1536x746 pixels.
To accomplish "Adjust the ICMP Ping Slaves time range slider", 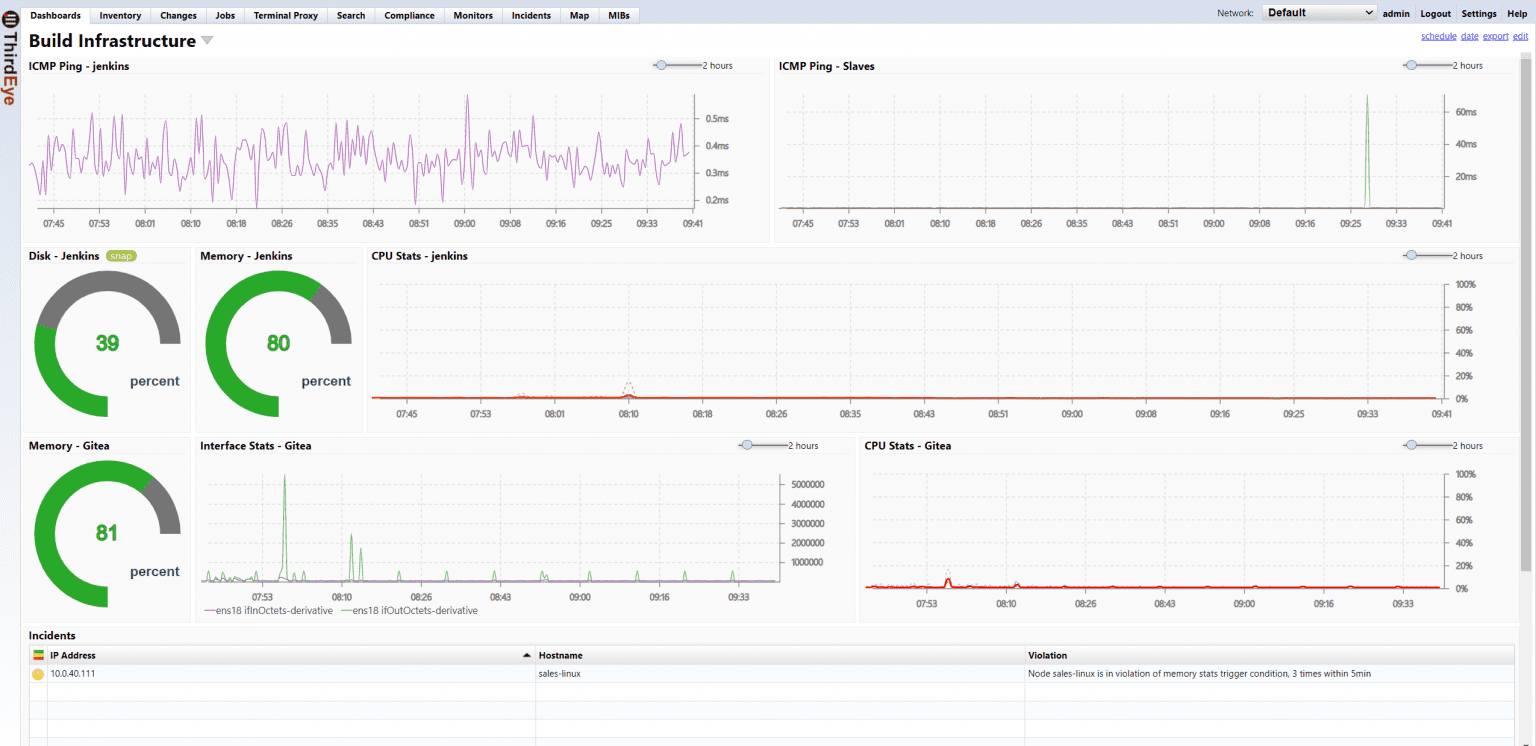I will [1411, 65].
